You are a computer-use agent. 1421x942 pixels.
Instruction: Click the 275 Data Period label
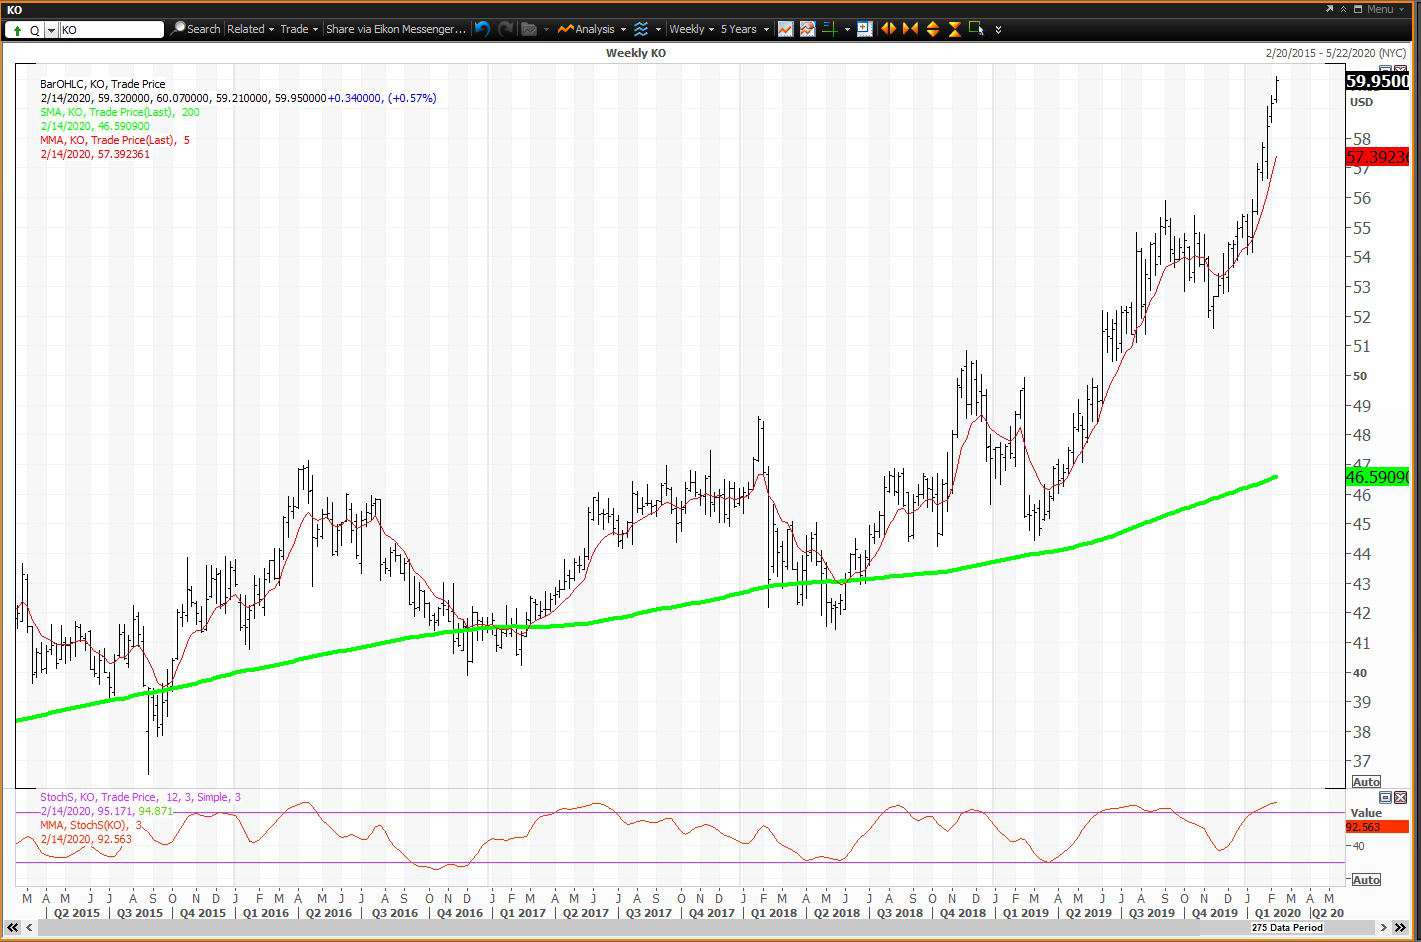(1288, 928)
